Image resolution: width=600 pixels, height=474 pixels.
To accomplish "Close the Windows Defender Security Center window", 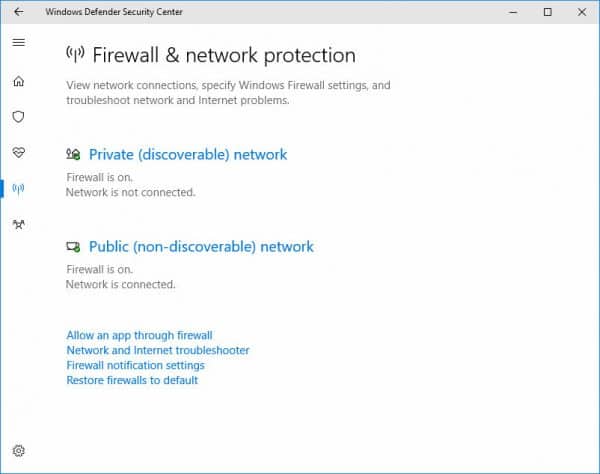I will point(582,12).
